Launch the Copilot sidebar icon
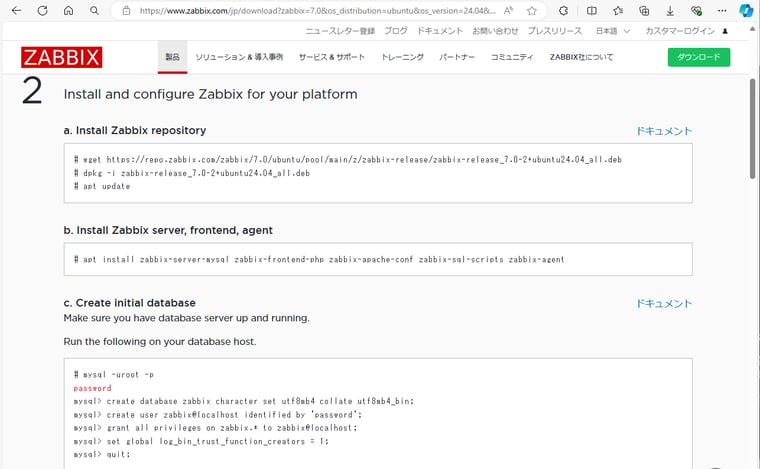 (746, 11)
